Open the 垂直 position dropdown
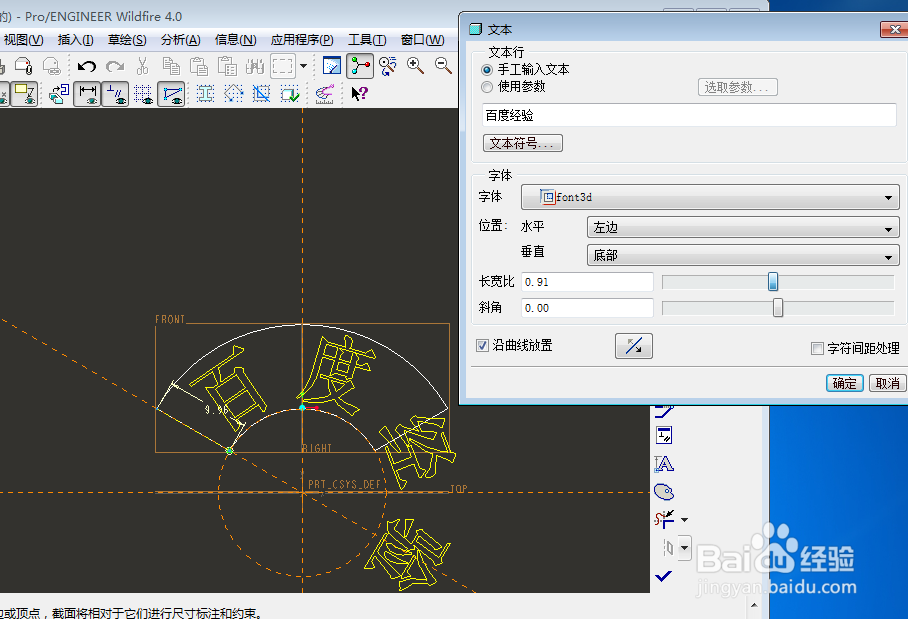This screenshot has height=619, width=908. 743,255
